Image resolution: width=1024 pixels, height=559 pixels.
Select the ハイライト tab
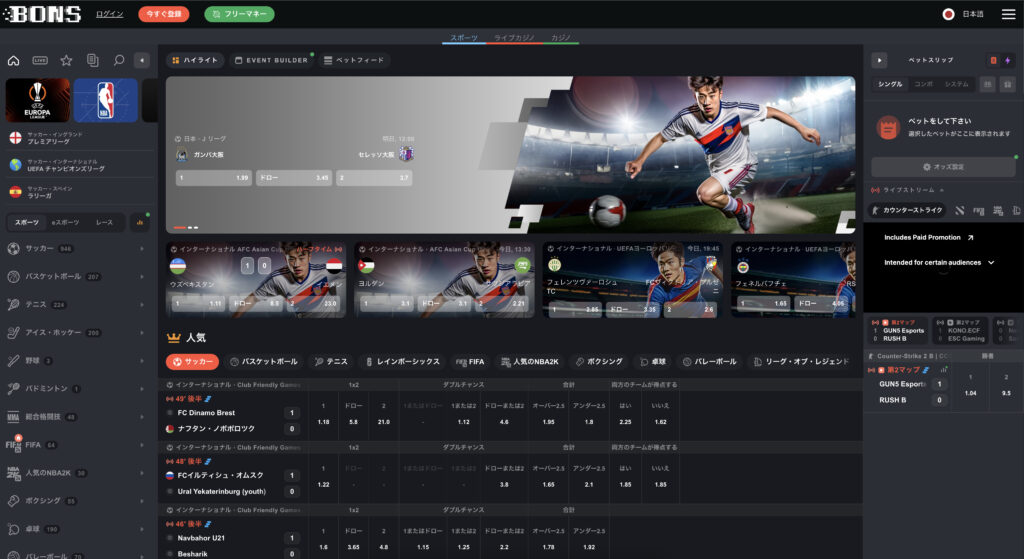click(x=195, y=60)
